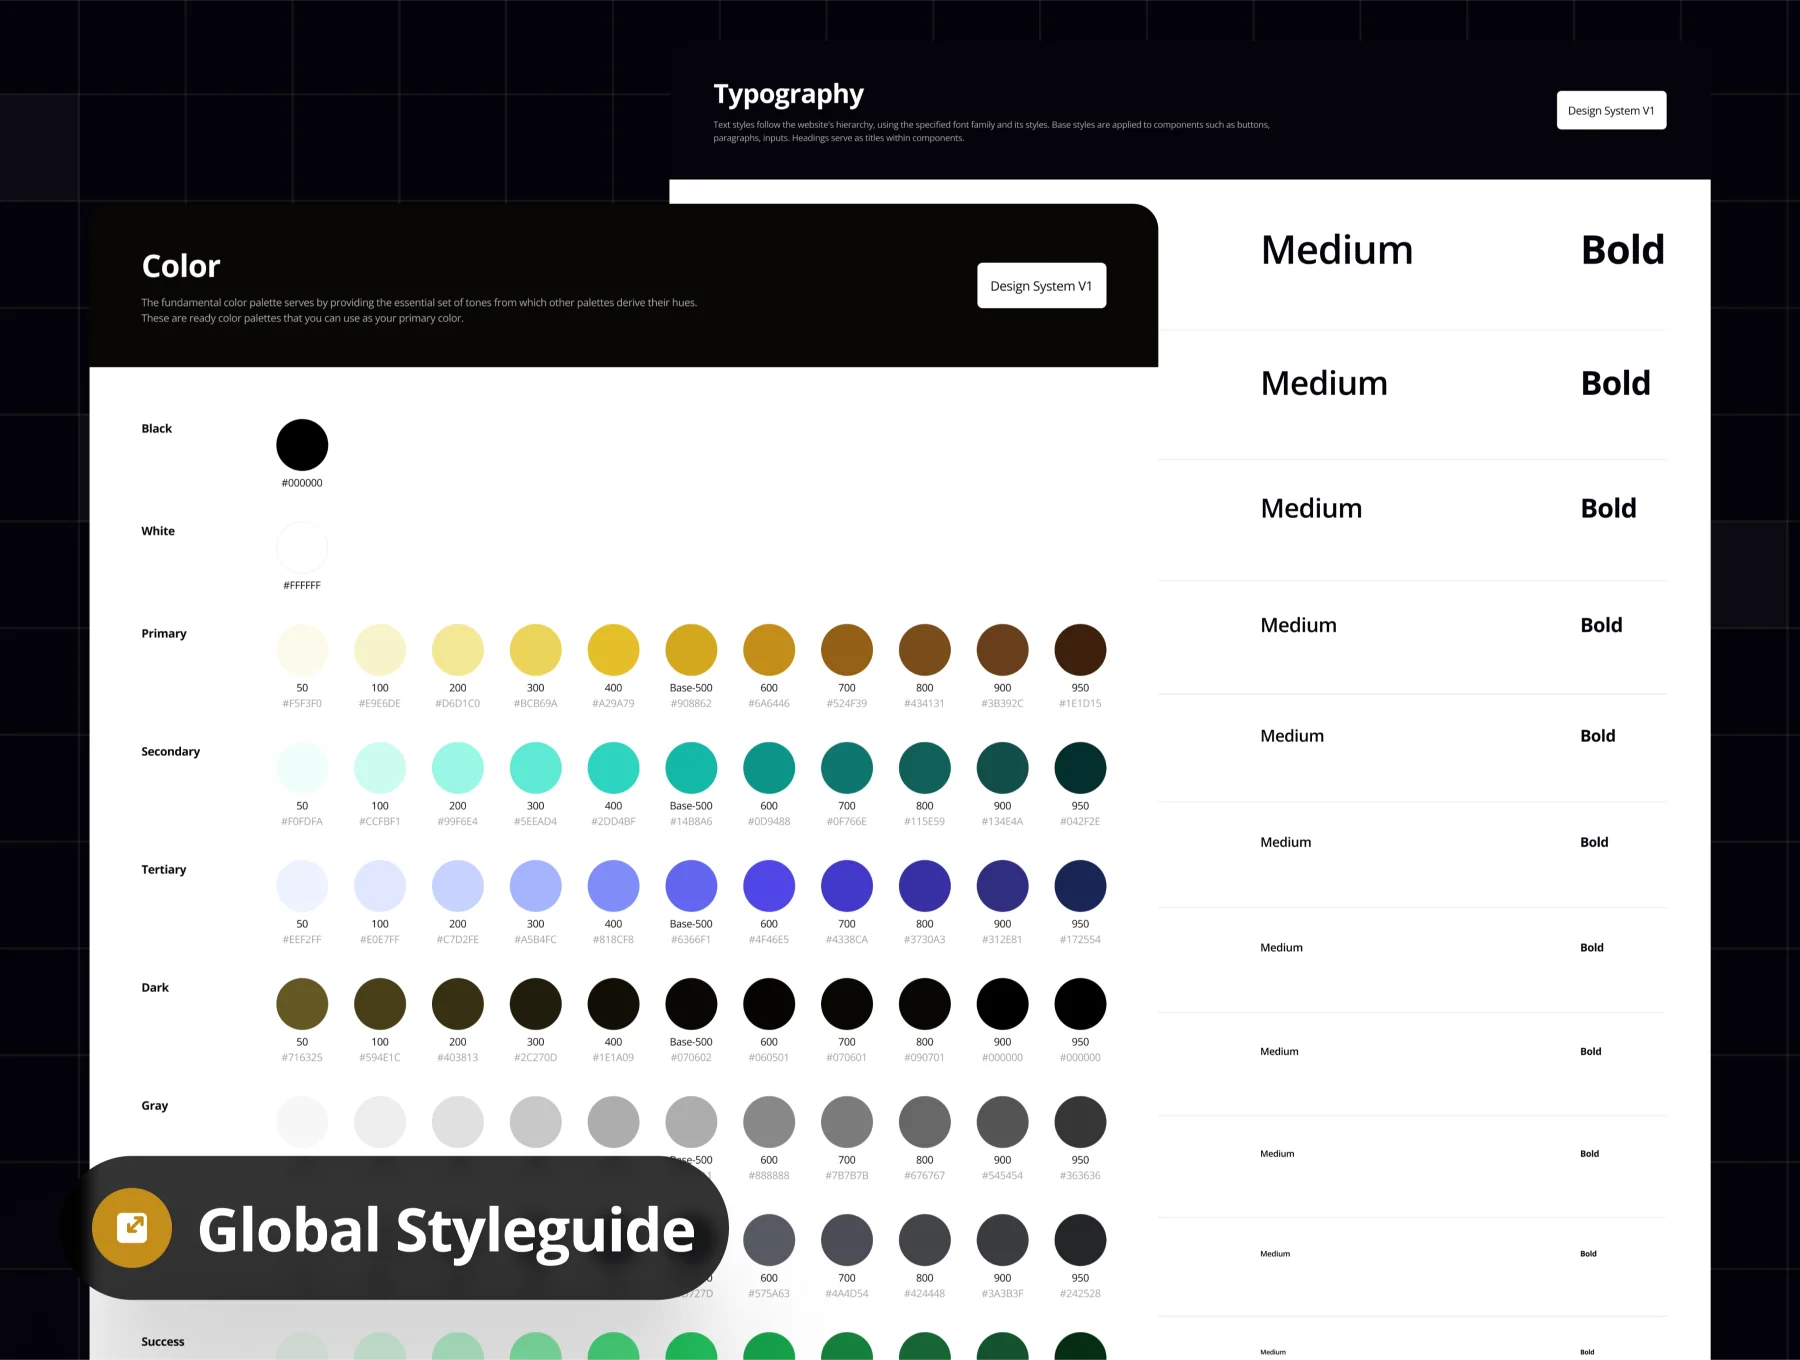The width and height of the screenshot is (1800, 1360).
Task: Click the gold open-in-new icon beside Global Styleguide
Action: click(x=132, y=1228)
